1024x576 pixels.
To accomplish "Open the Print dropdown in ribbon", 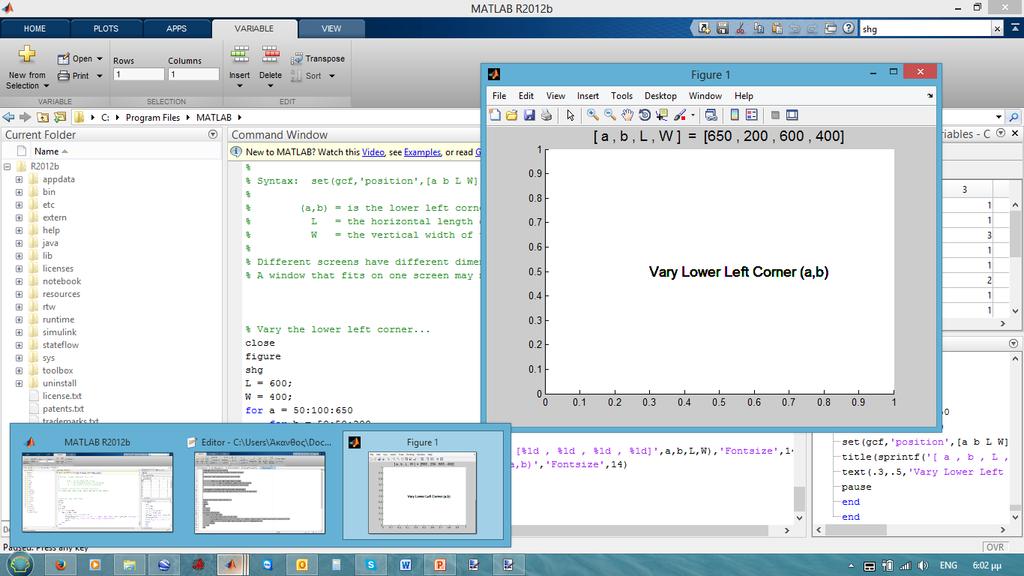I will [x=100, y=76].
